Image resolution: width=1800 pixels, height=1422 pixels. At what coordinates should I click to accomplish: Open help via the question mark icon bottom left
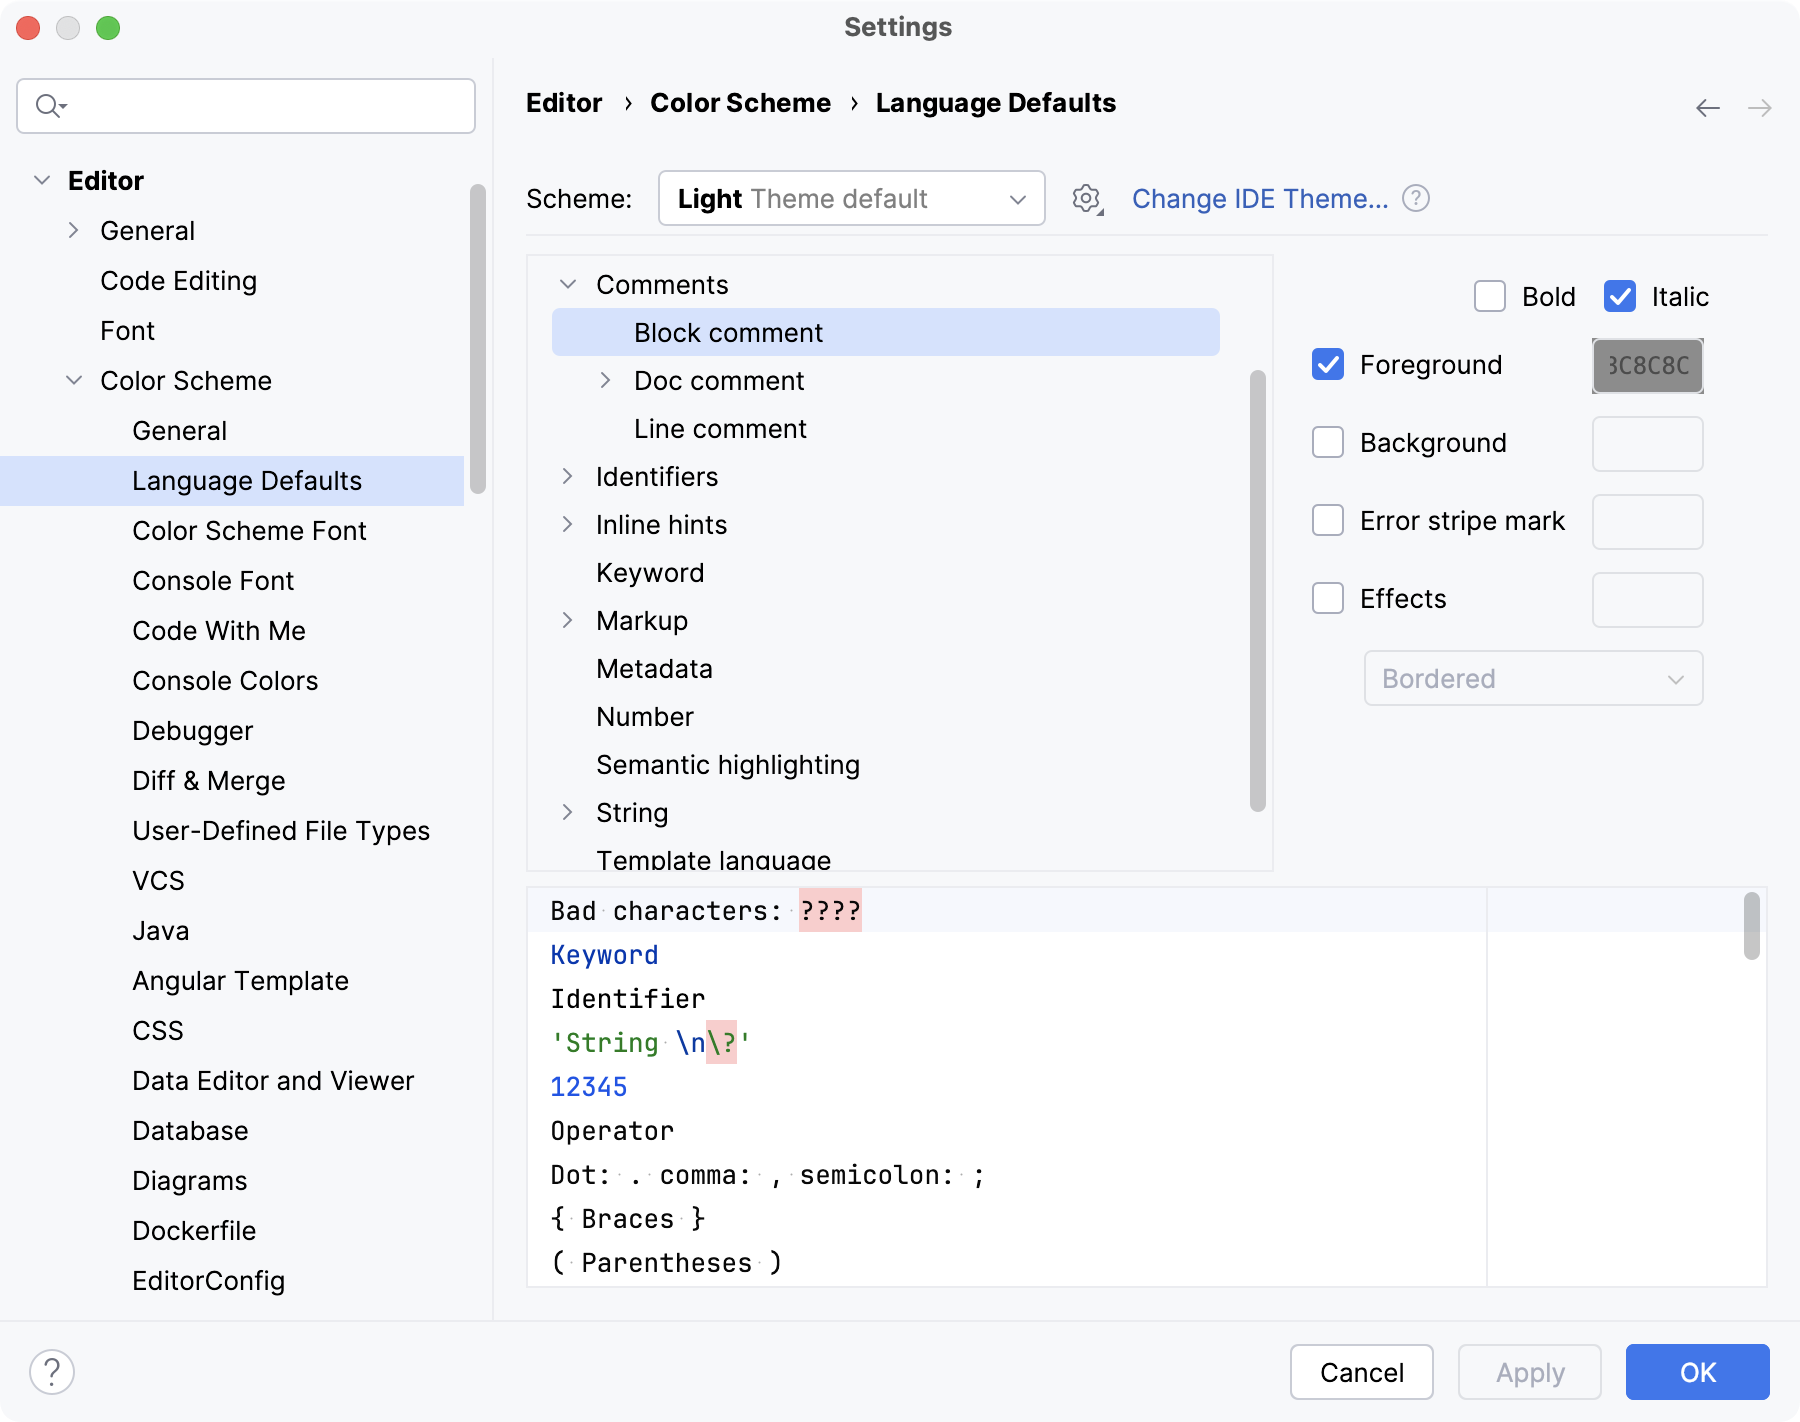53,1372
